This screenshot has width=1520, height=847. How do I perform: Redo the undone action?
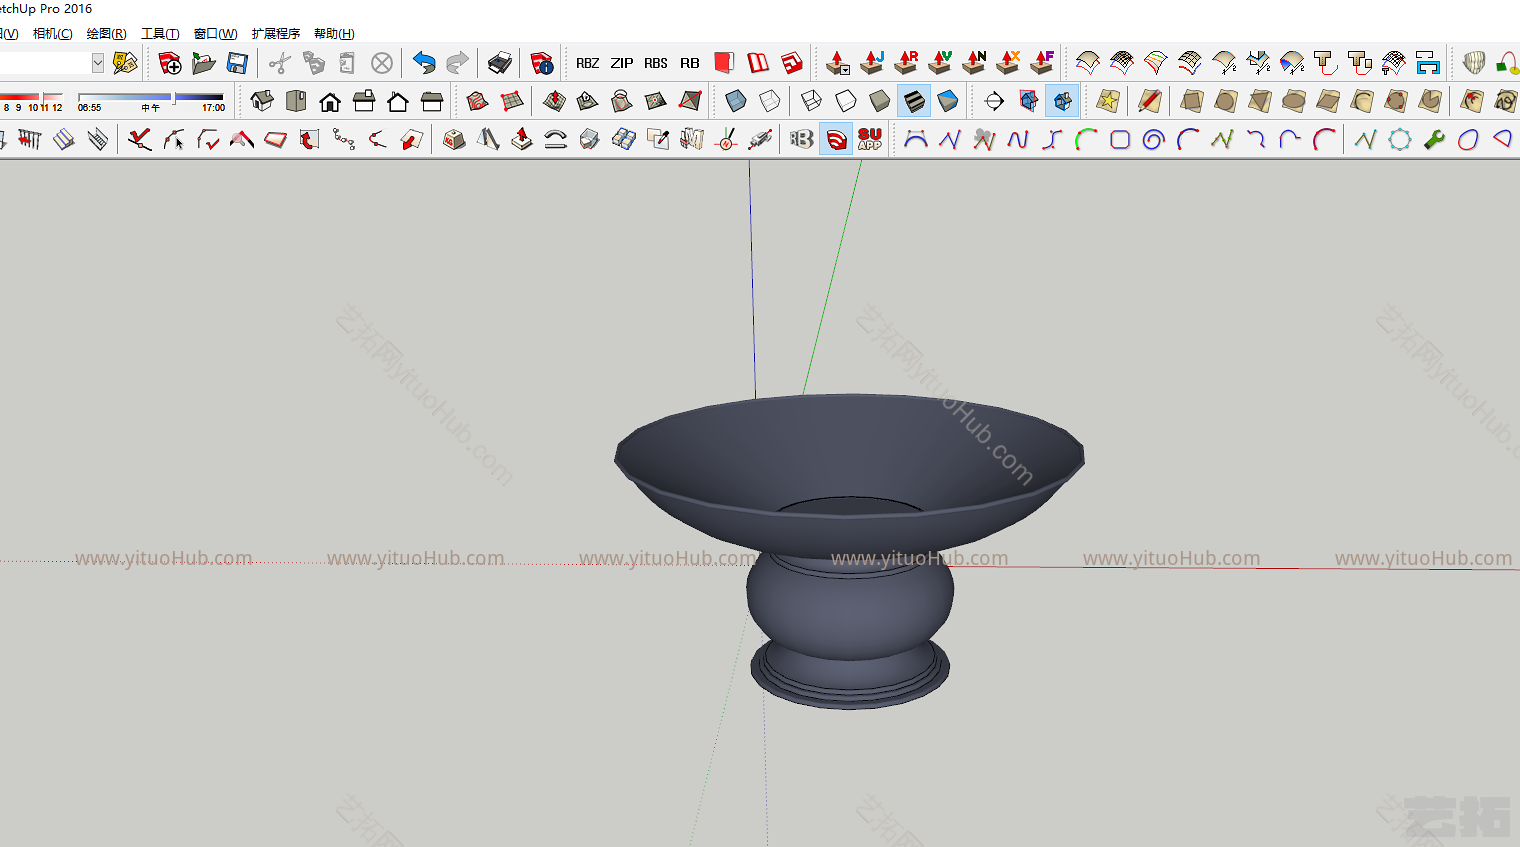coord(457,63)
